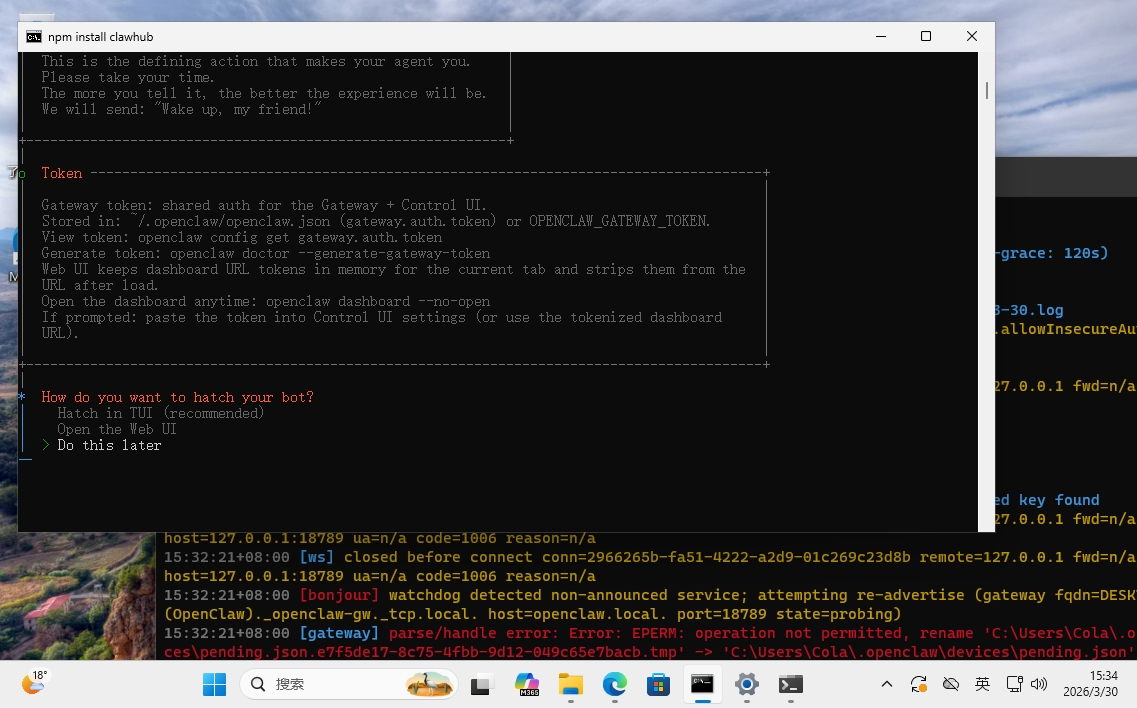This screenshot has width=1137, height=708.
Task: Click 'key found' text in background terminal
Action: click(1059, 500)
